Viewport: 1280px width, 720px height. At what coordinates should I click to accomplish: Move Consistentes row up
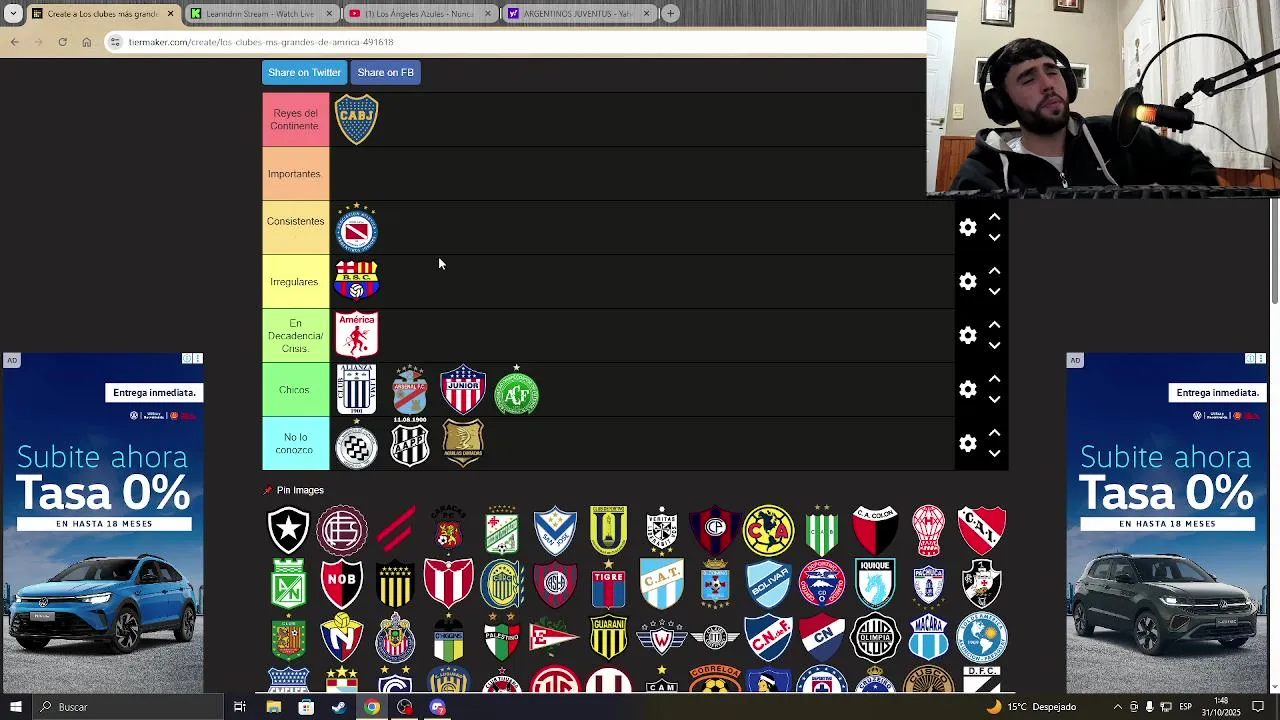(994, 217)
